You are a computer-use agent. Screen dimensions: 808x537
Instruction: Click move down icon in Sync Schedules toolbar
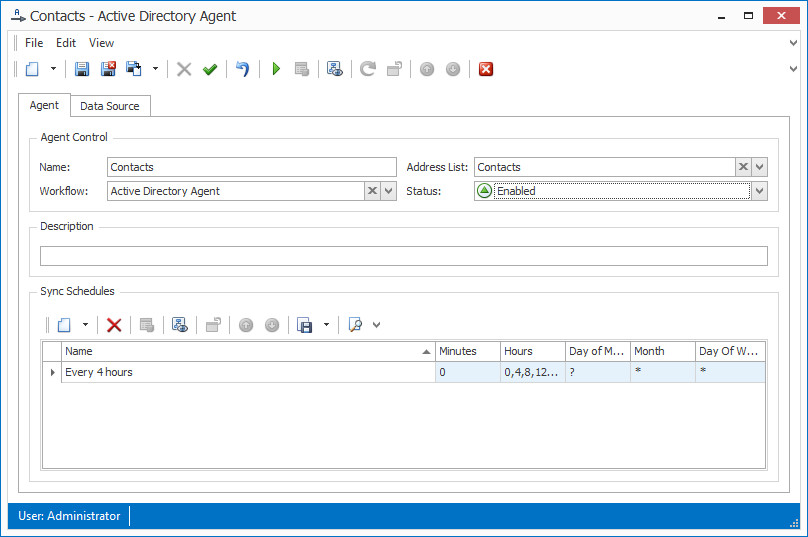[x=272, y=325]
